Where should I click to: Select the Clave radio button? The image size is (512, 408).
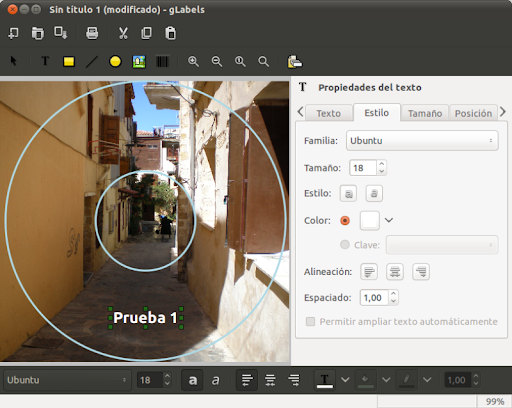click(x=345, y=245)
